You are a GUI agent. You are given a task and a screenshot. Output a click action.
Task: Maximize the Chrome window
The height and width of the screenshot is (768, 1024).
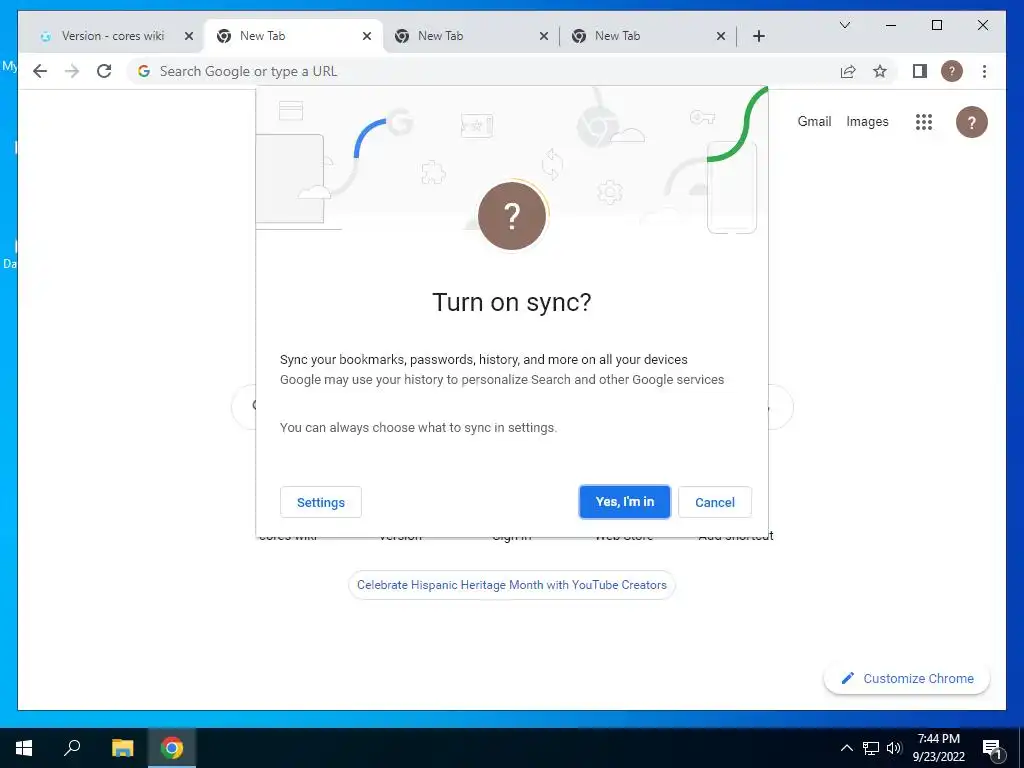[936, 25]
